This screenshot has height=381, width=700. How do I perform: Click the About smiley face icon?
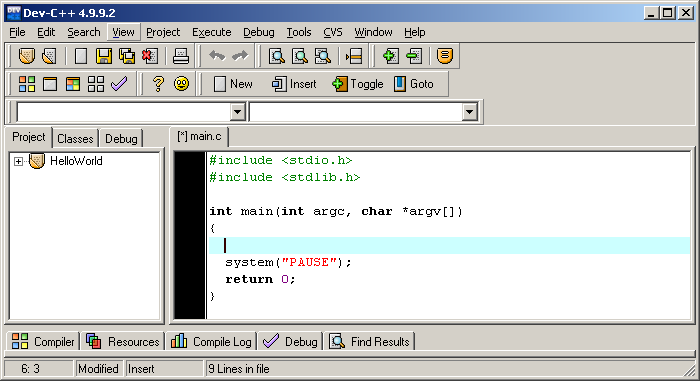click(x=181, y=84)
